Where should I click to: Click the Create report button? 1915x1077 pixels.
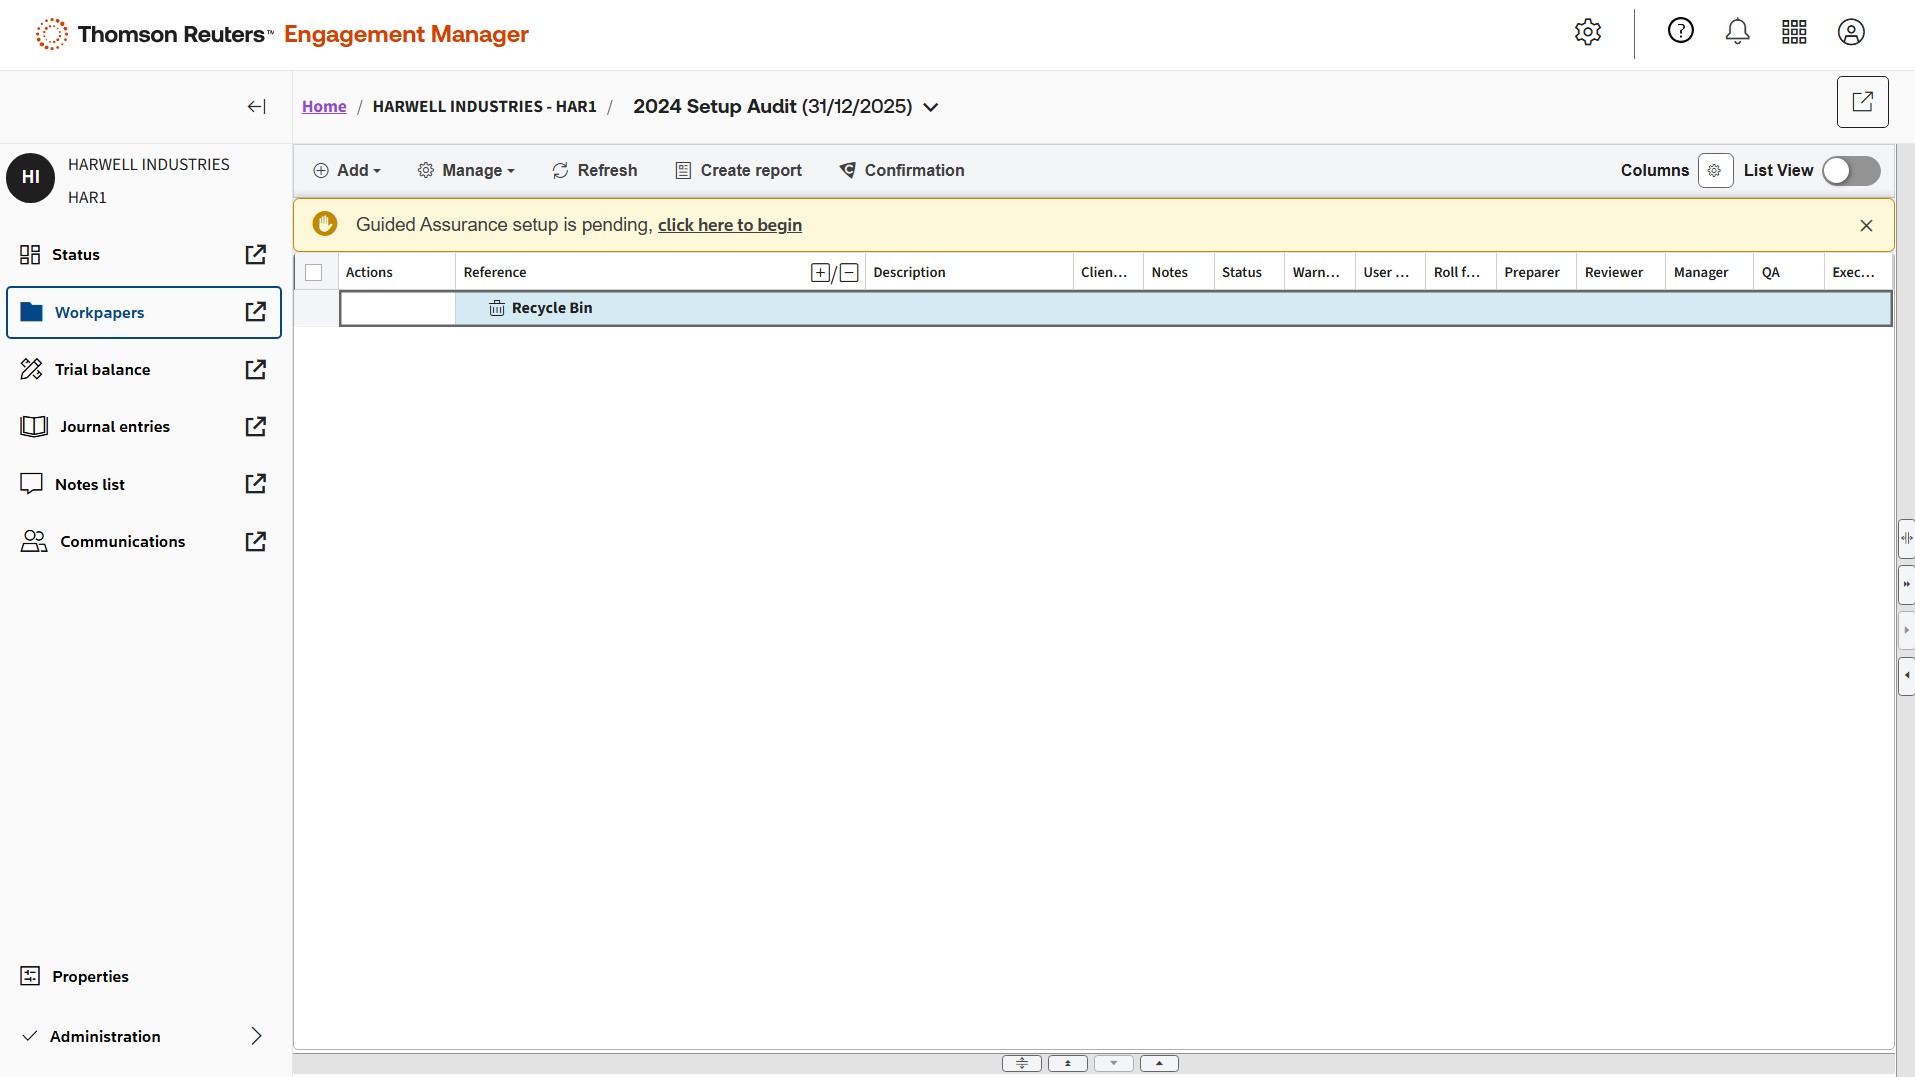[x=739, y=171]
